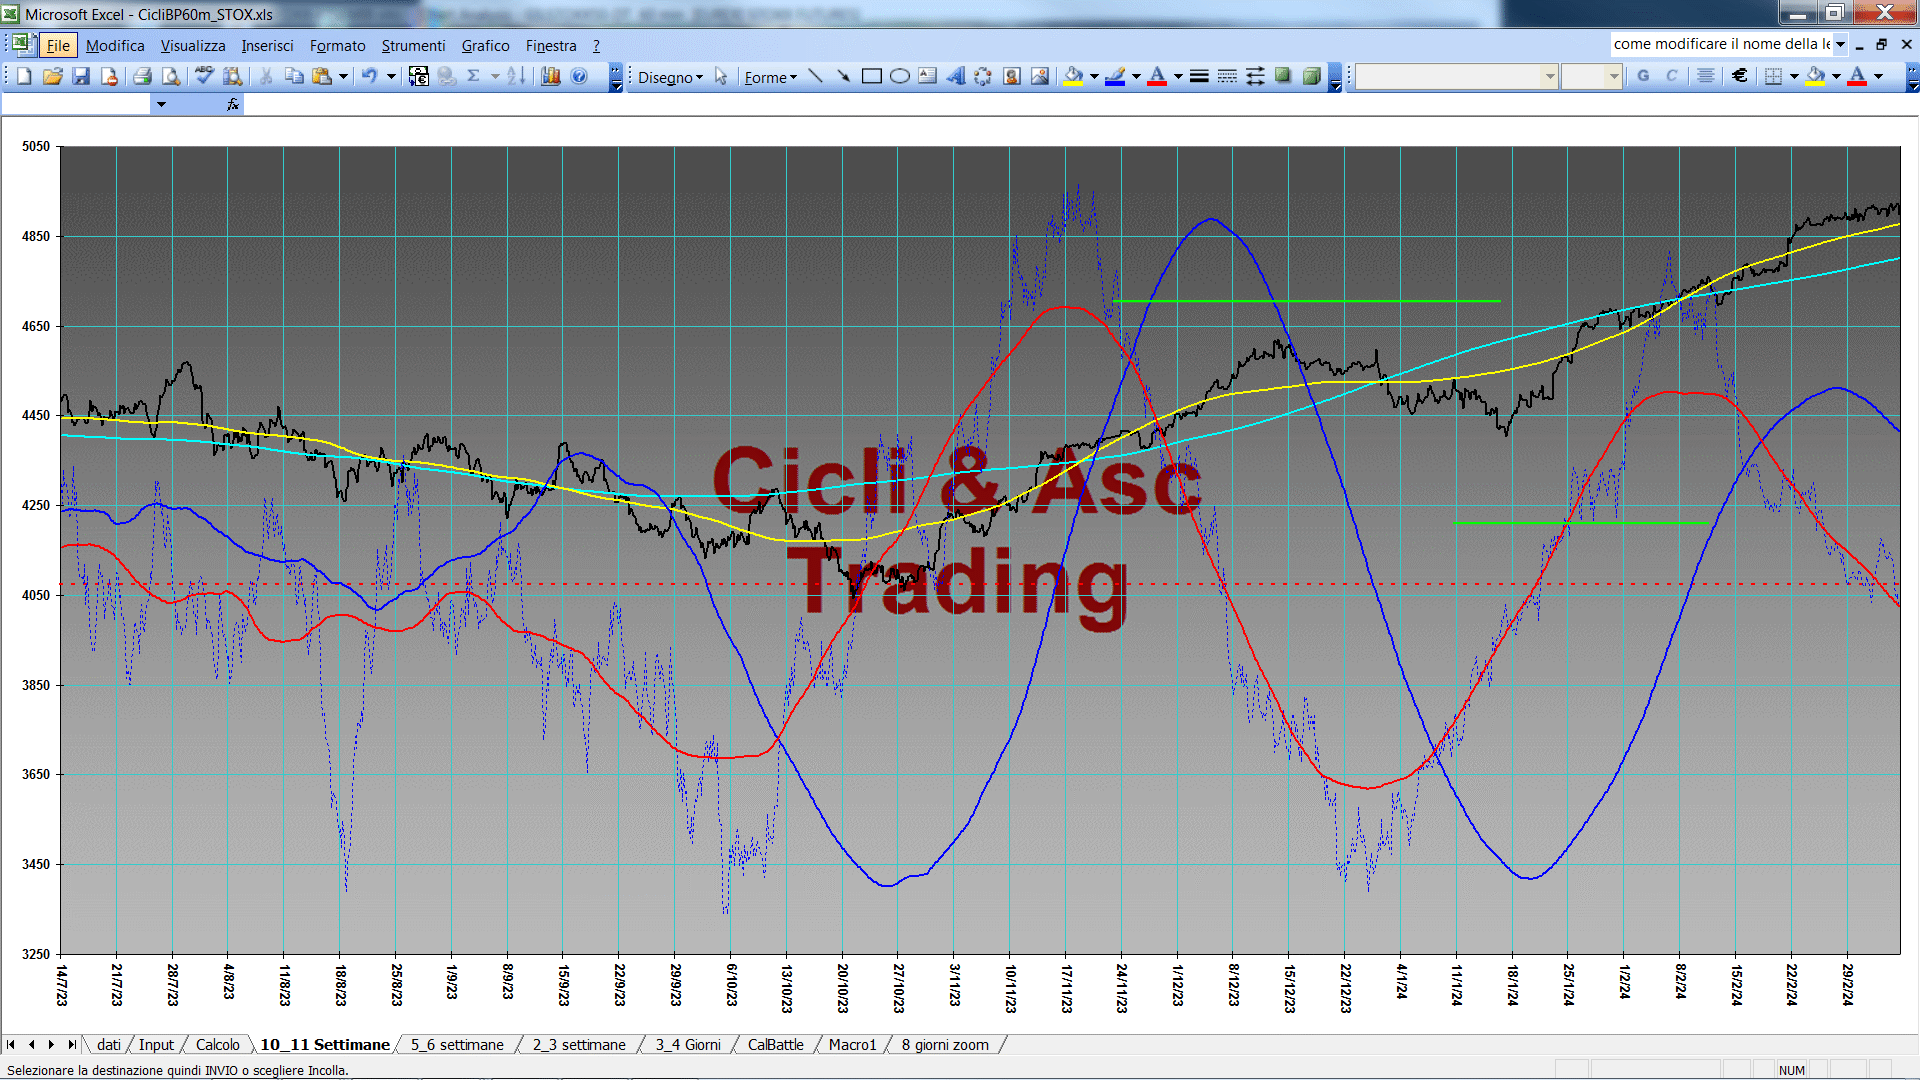Image resolution: width=1920 pixels, height=1080 pixels.
Task: Expand the Undo history dropdown arrow
Action: point(391,76)
